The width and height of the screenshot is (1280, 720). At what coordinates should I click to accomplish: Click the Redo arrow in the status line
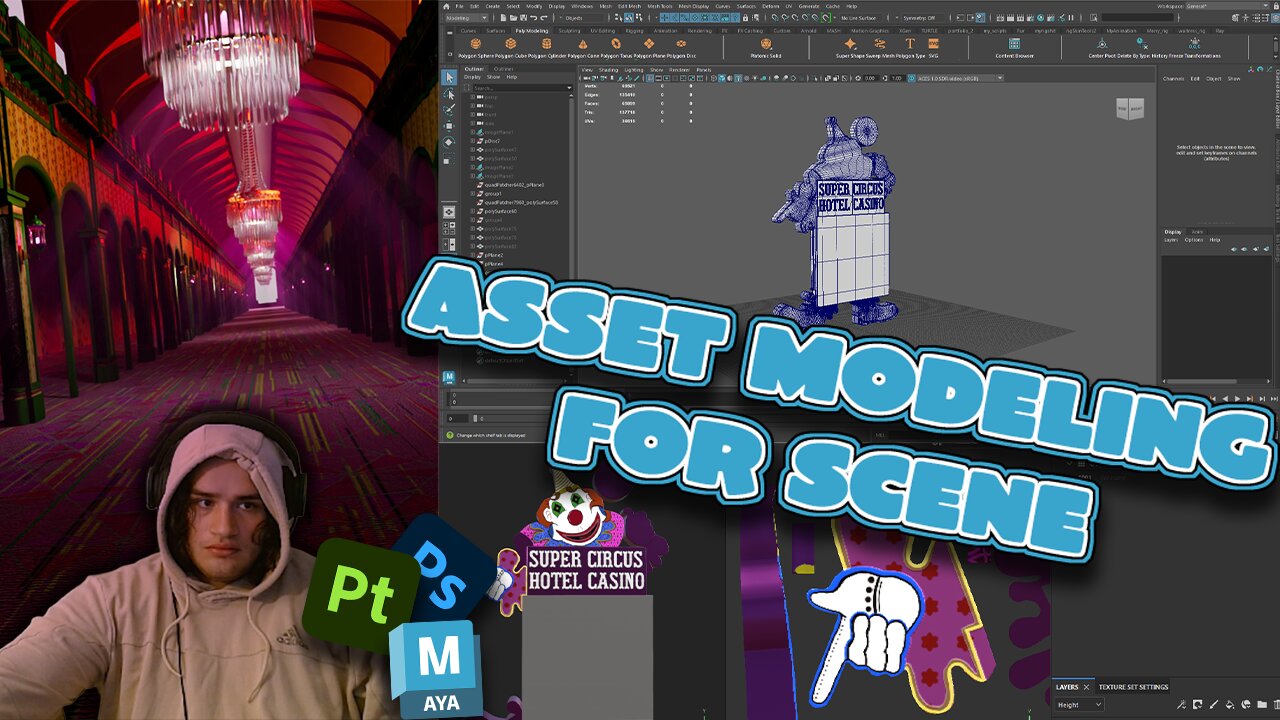pos(544,18)
